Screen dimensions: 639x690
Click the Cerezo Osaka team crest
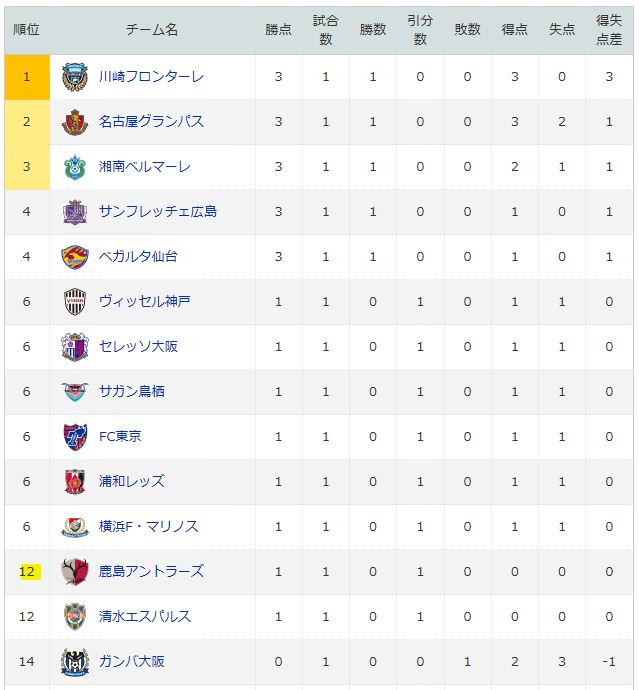75,347
